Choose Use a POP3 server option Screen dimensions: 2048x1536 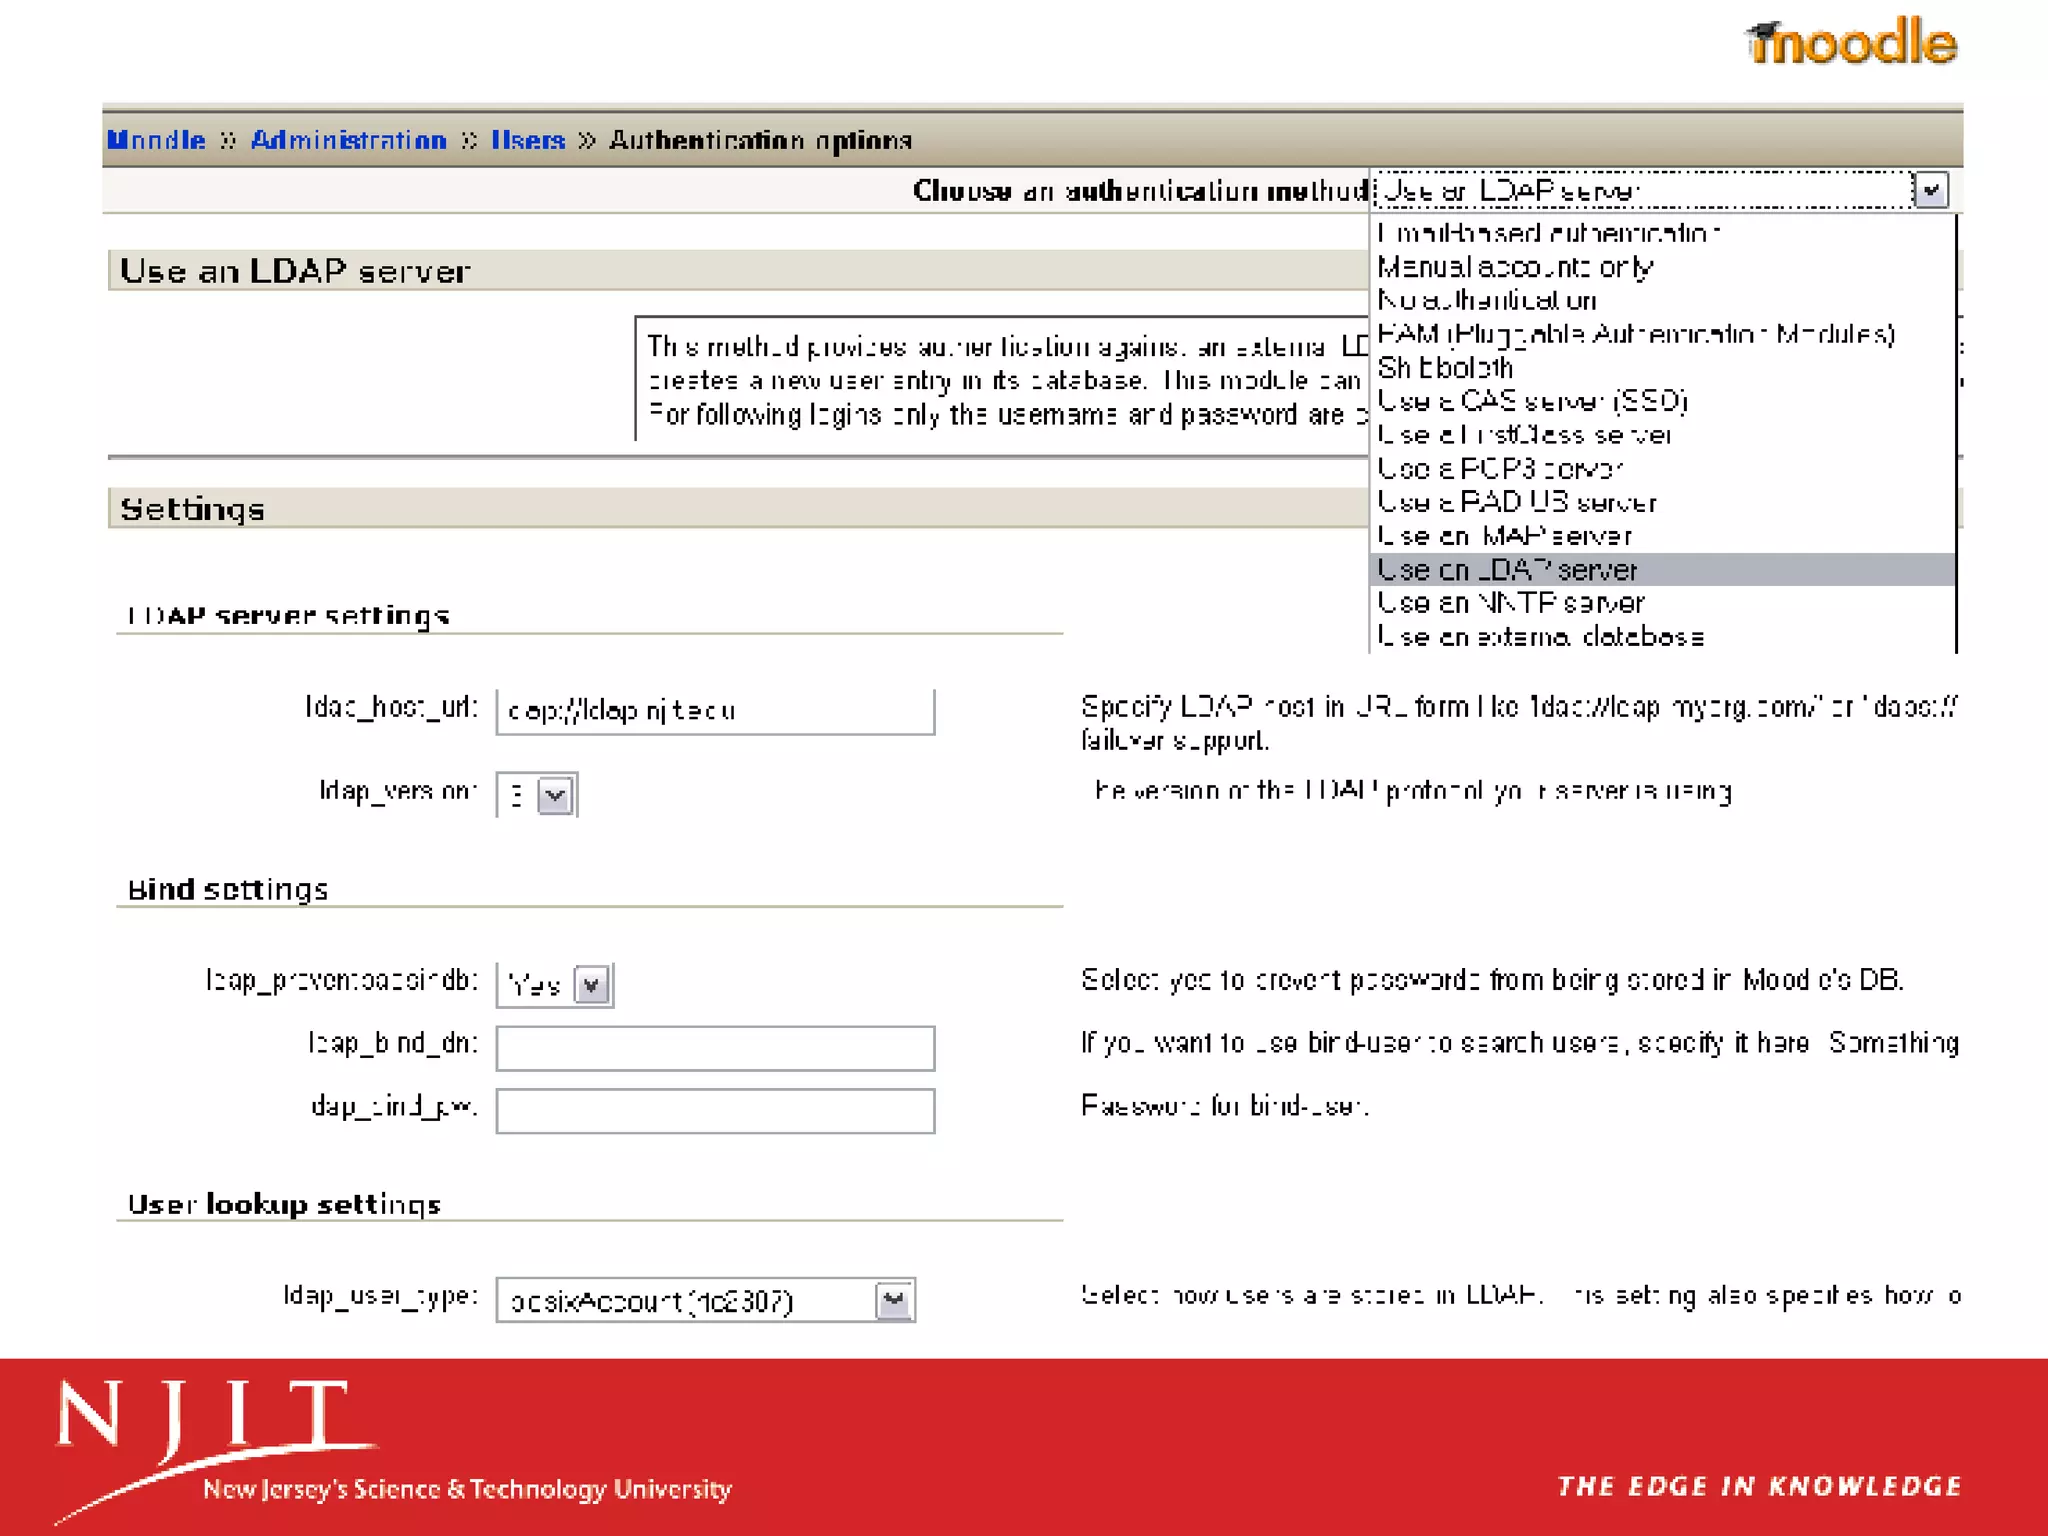[1662, 468]
